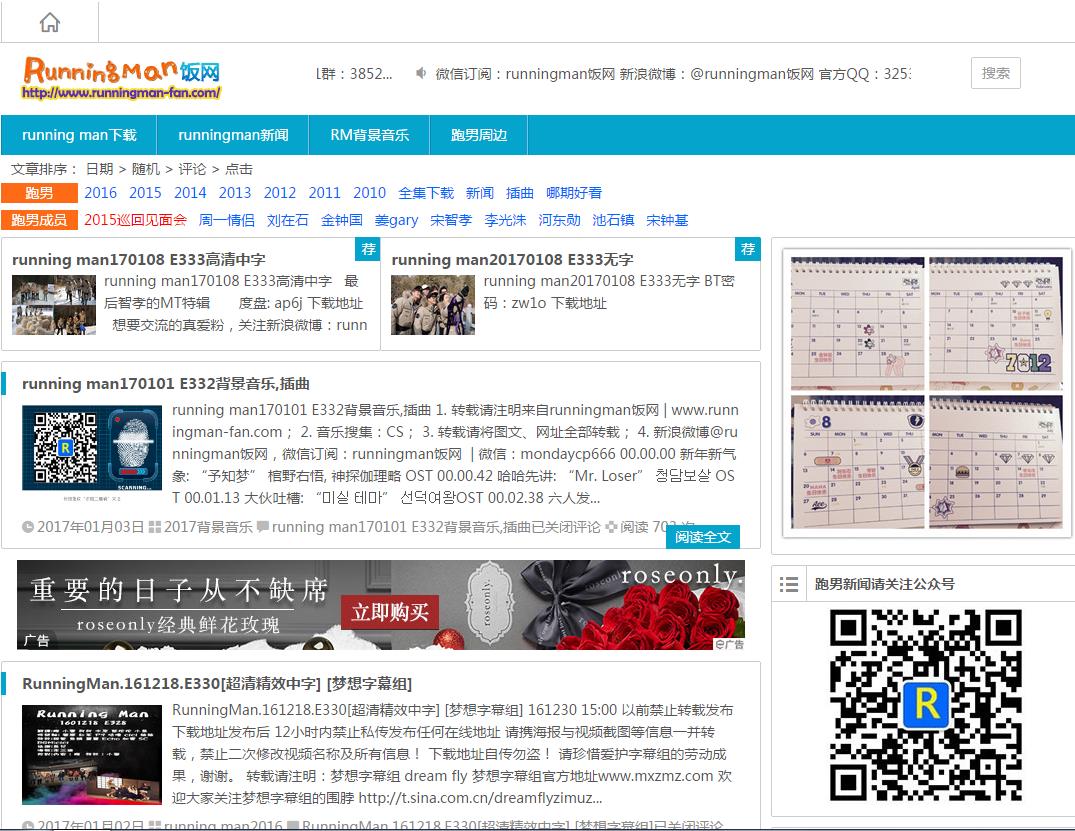Go to the home icon
1075x831 pixels.
pos(50,23)
